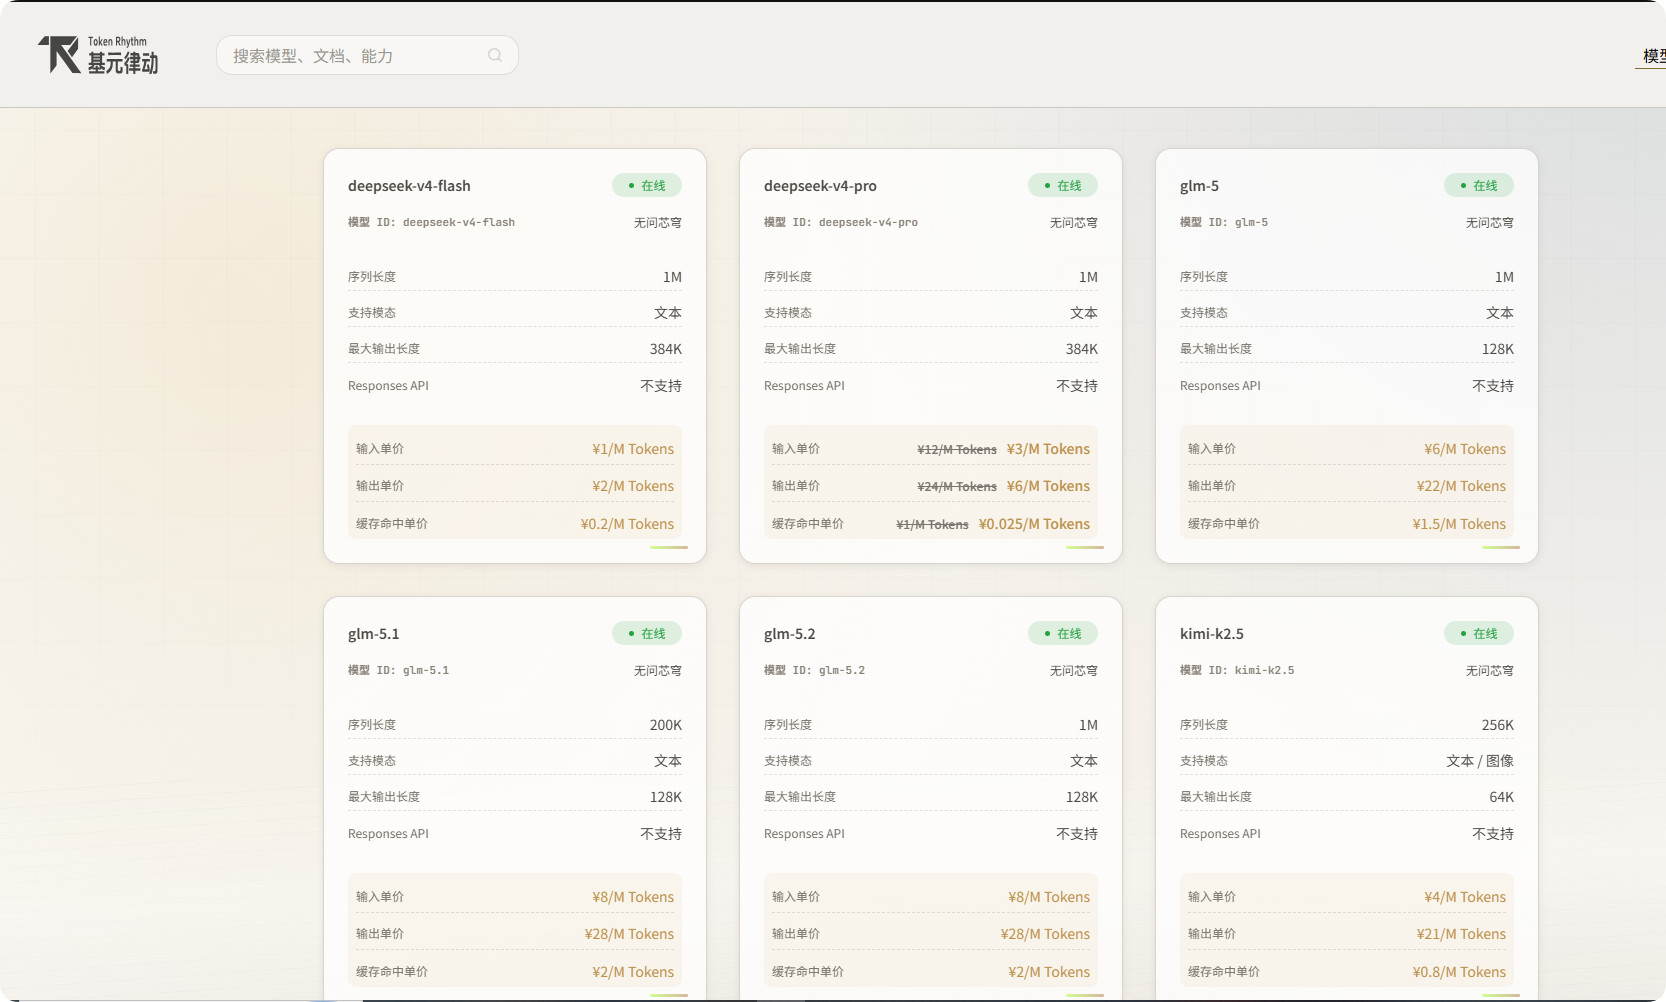Click the ¥28/M Tokens output price of glm-5.1
Viewport: 1666px width, 1002px height.
(629, 934)
